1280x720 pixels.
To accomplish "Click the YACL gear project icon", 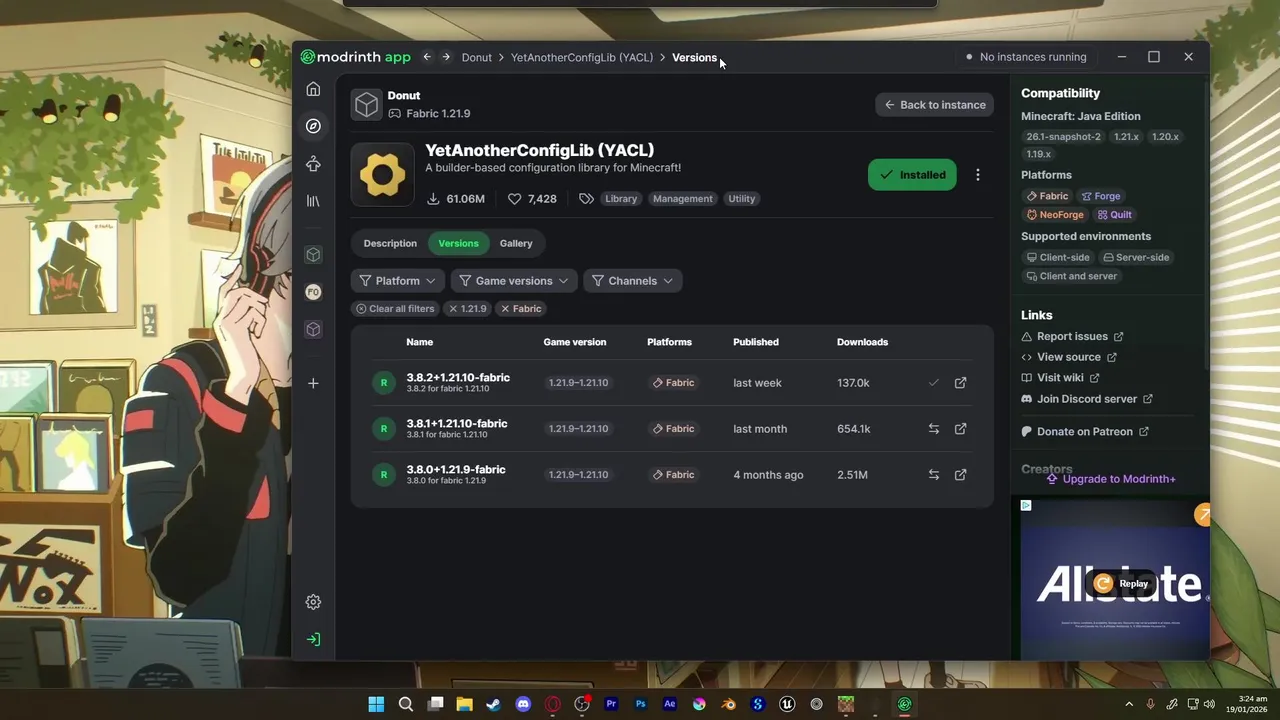I will pyautogui.click(x=382, y=175).
